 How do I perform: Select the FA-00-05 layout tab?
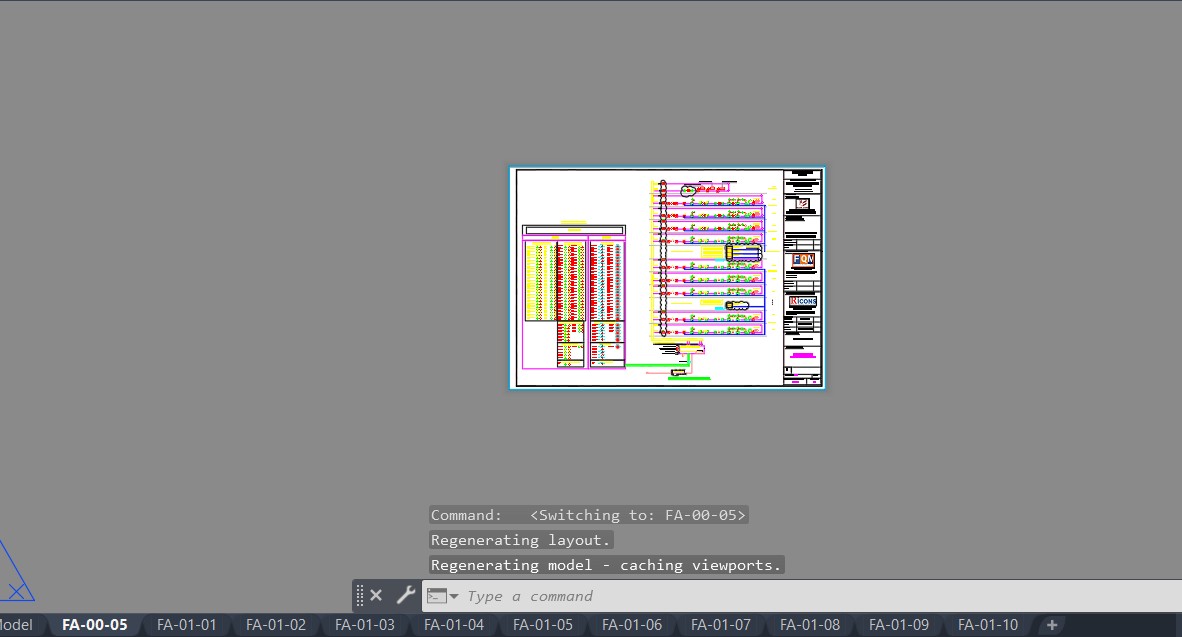click(x=95, y=625)
